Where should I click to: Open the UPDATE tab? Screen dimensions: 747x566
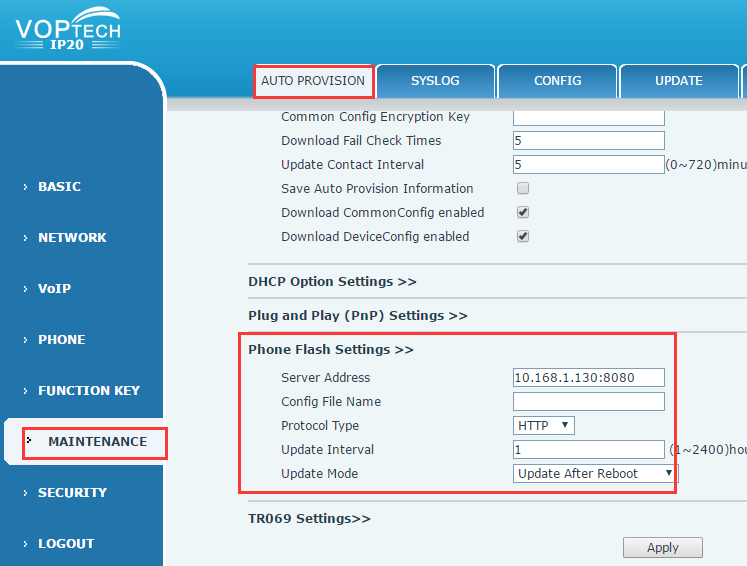pyautogui.click(x=679, y=81)
